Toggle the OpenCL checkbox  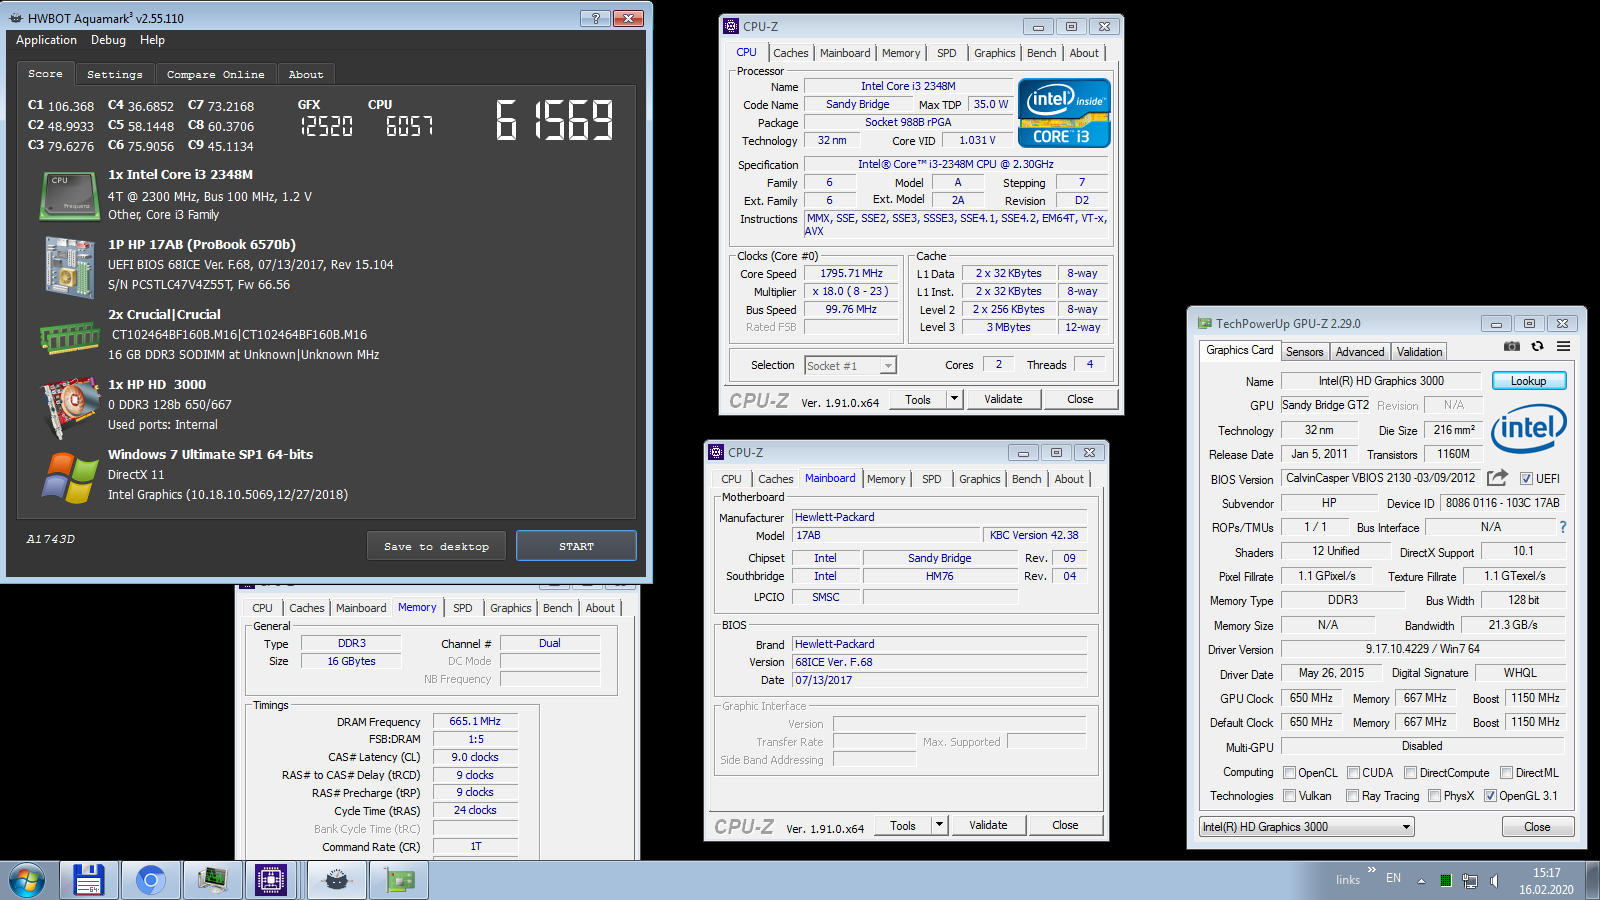click(x=1290, y=773)
